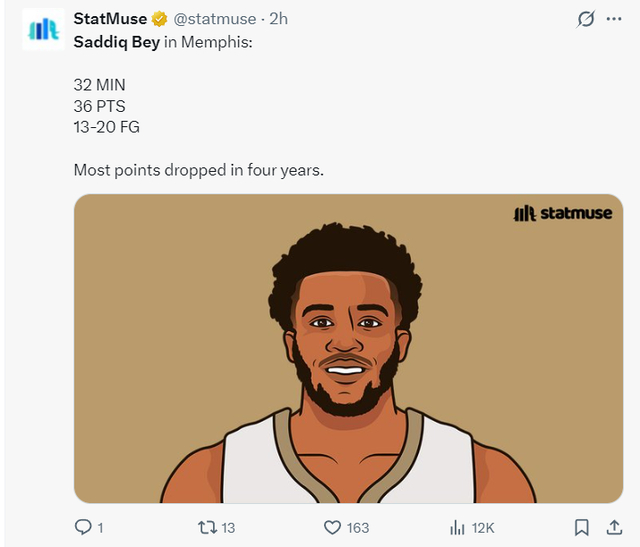Bookmark this StatMuse post

click(x=581, y=526)
